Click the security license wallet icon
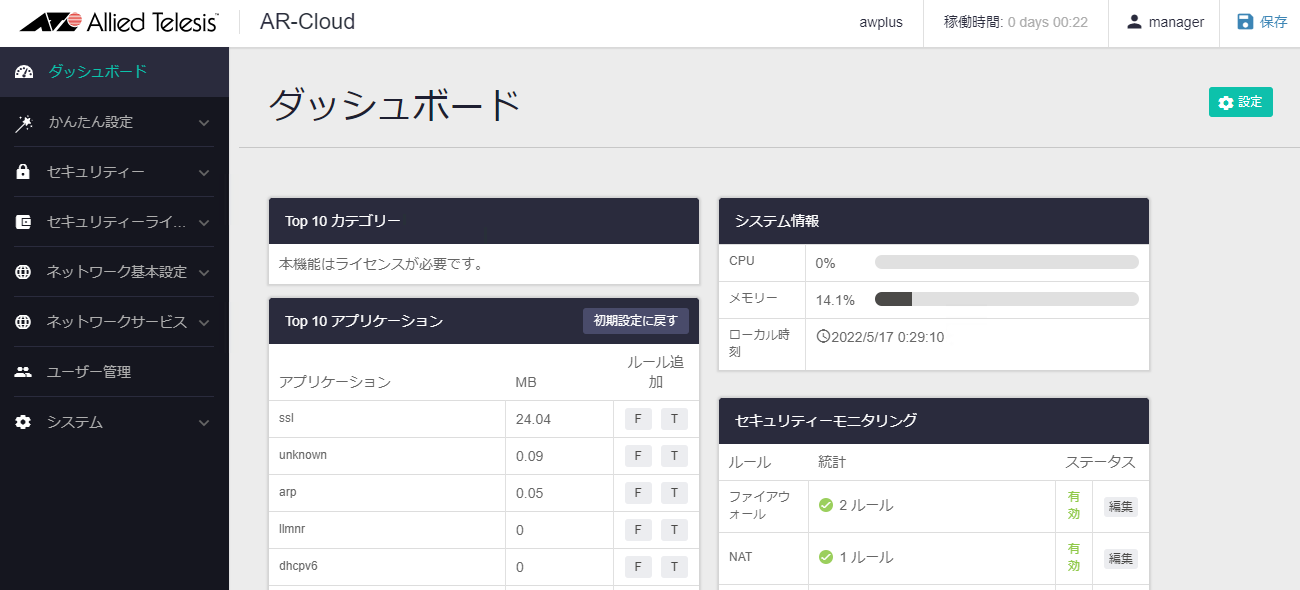1300x590 pixels. click(23, 222)
